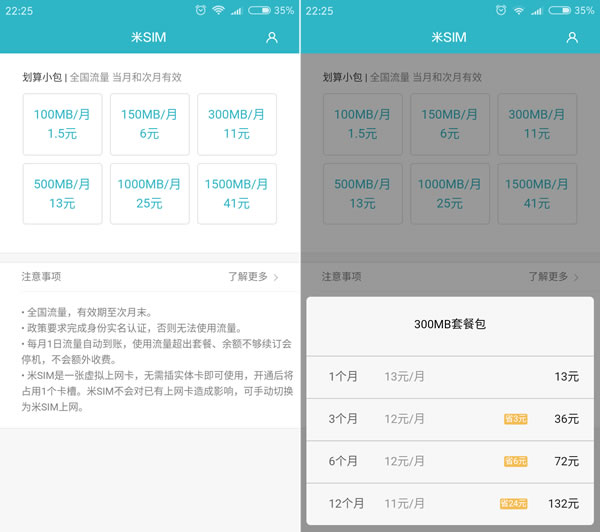Click the dimmed 了解更多 link behind dialog
The height and width of the screenshot is (532, 600).
point(548,276)
